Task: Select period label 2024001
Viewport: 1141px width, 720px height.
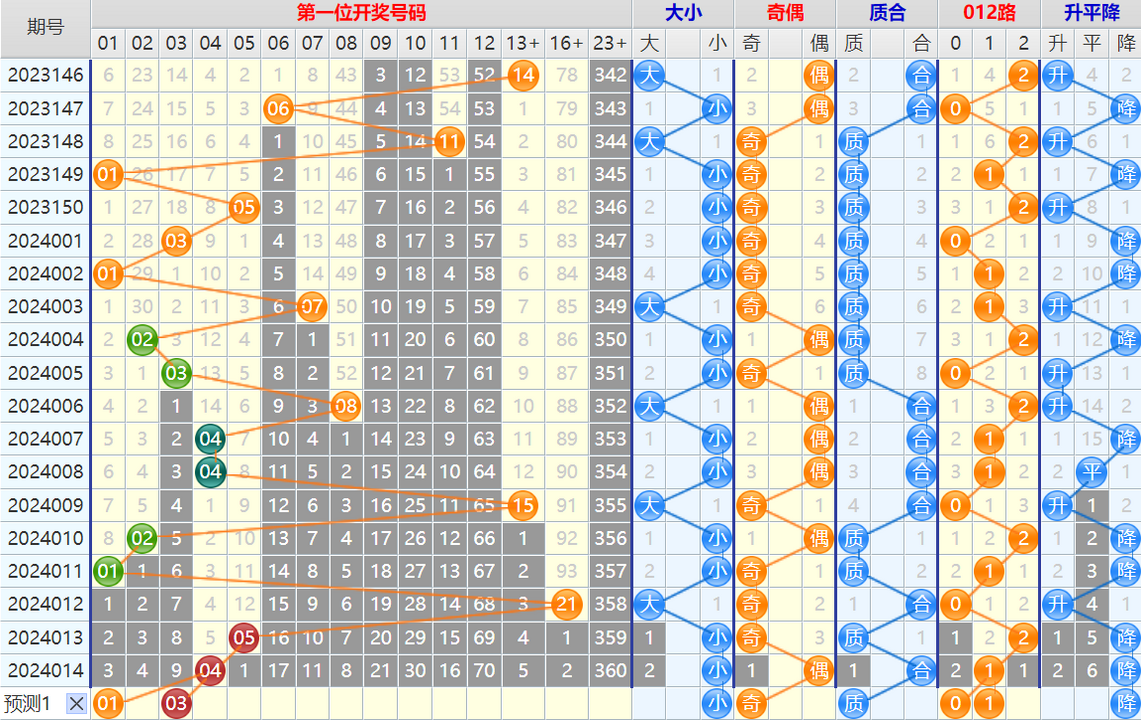Action: click(45, 241)
